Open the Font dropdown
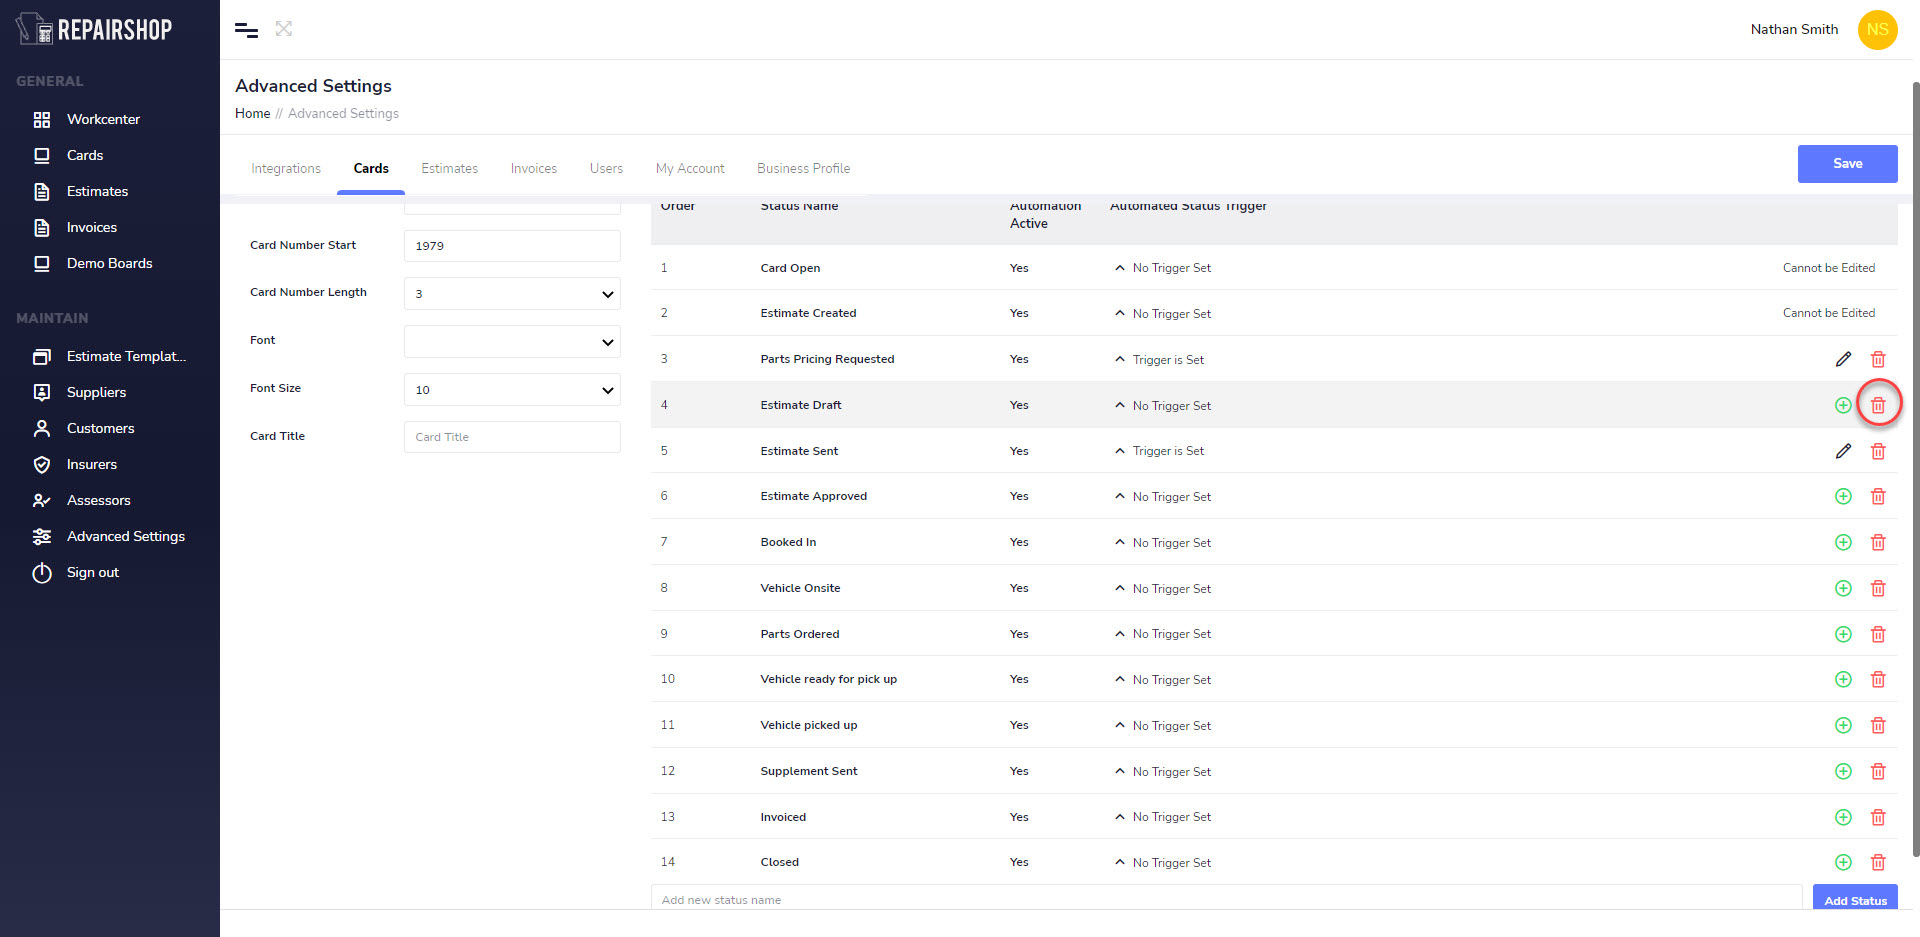1920x937 pixels. point(512,341)
